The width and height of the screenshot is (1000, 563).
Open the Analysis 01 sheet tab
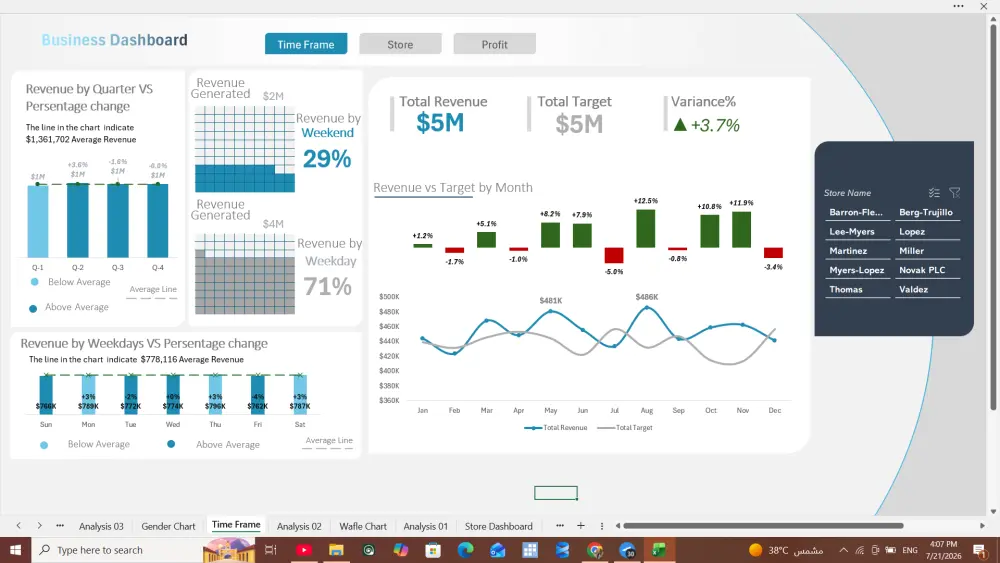425,526
